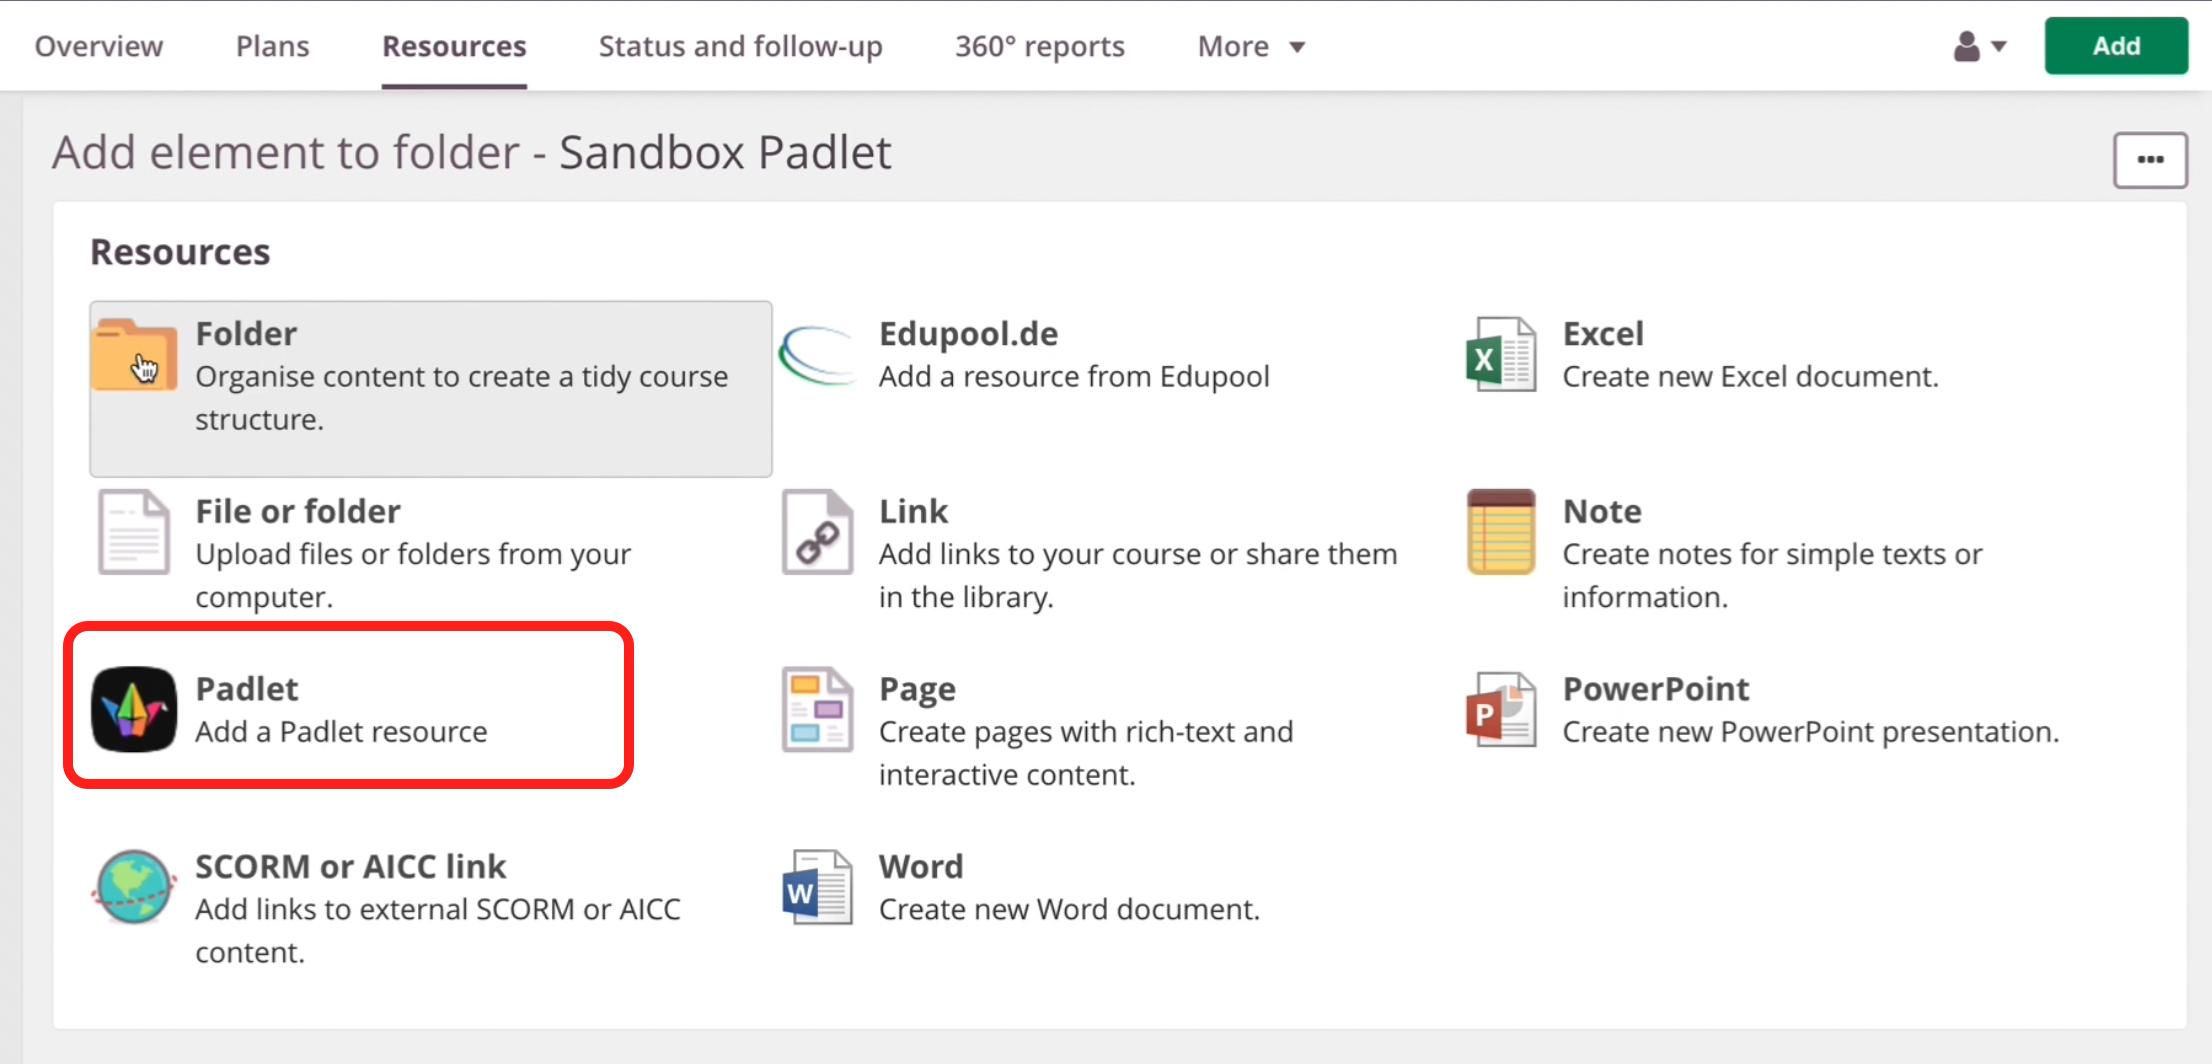Select the Note resource title
This screenshot has width=2212, height=1064.
(1602, 511)
